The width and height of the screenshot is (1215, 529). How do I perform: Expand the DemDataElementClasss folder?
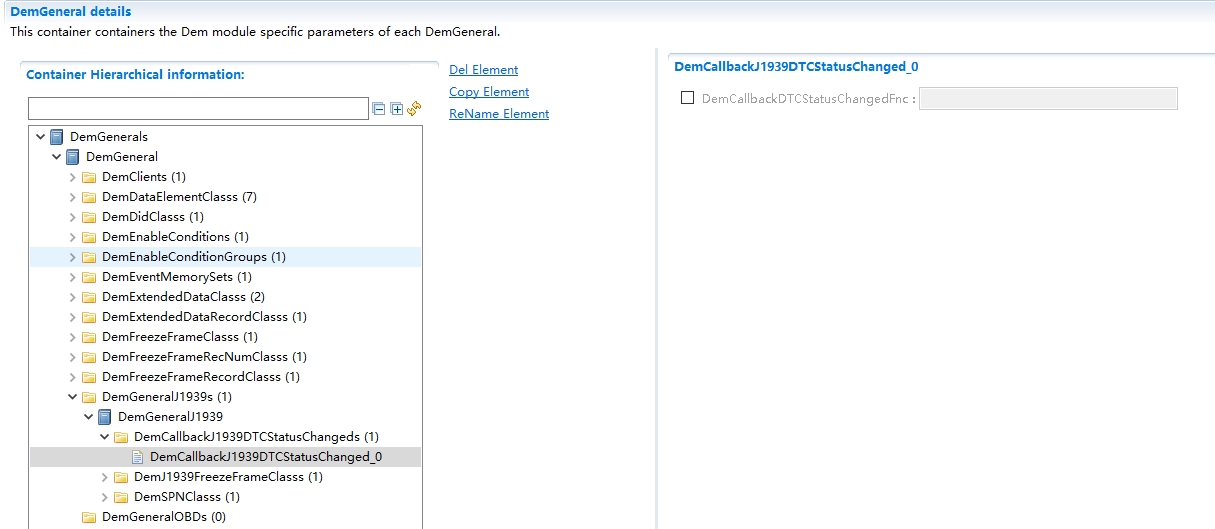73,197
